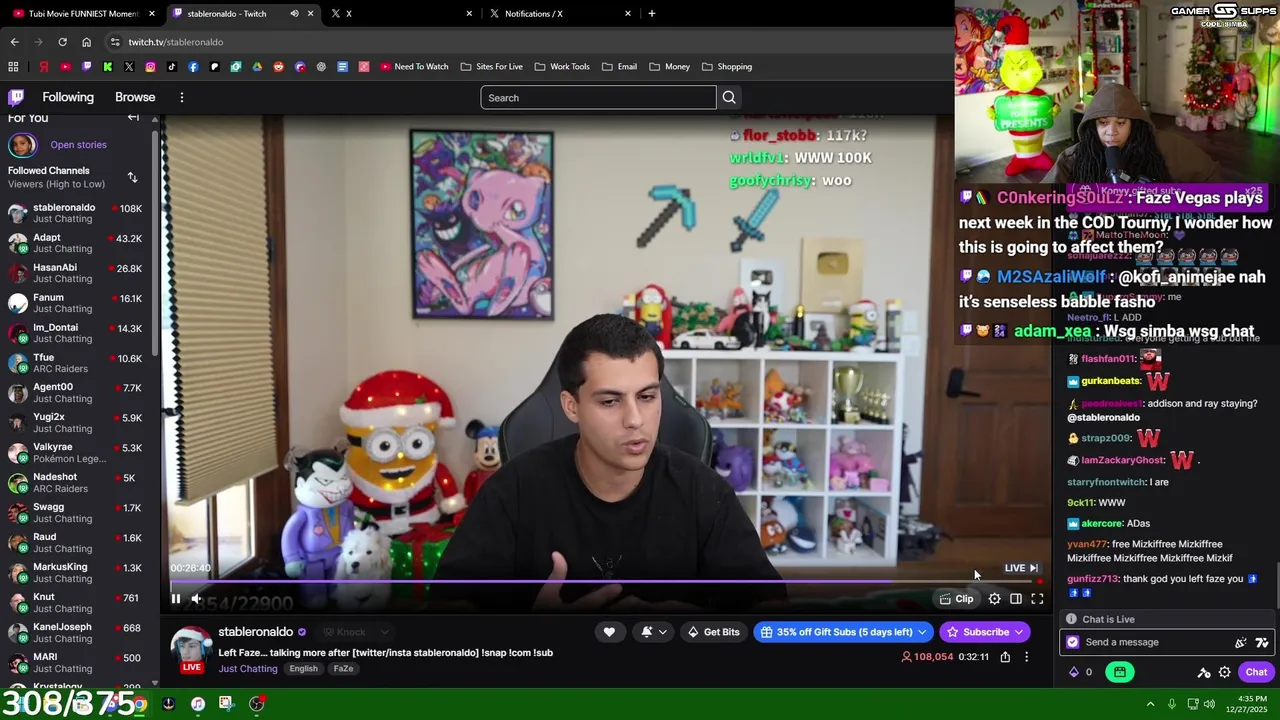Enter fullscreen on the video player
Screen dimensions: 1280x720
click(x=1037, y=599)
